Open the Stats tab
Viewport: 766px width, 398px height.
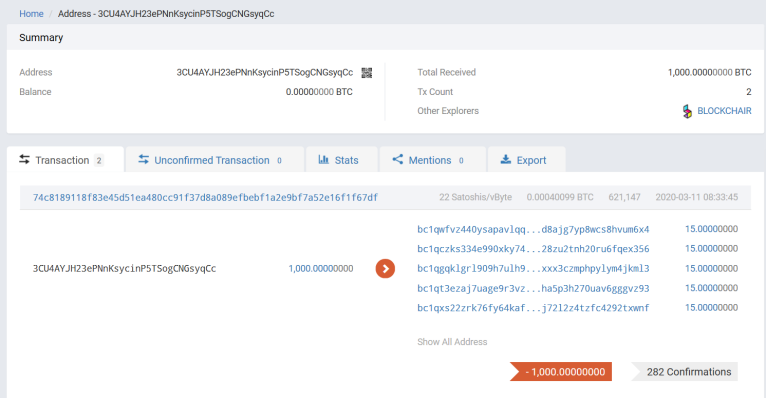click(x=342, y=160)
